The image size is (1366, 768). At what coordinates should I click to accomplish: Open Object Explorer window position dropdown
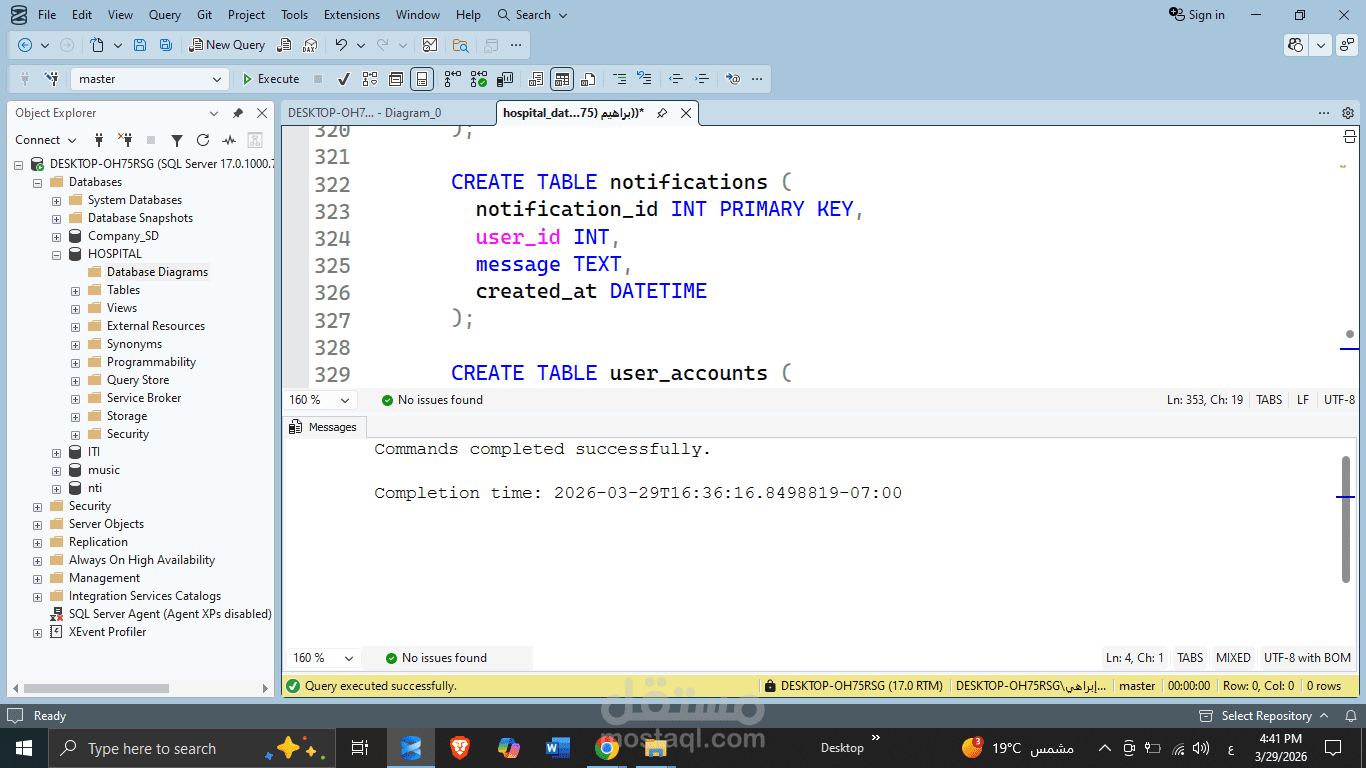214,113
